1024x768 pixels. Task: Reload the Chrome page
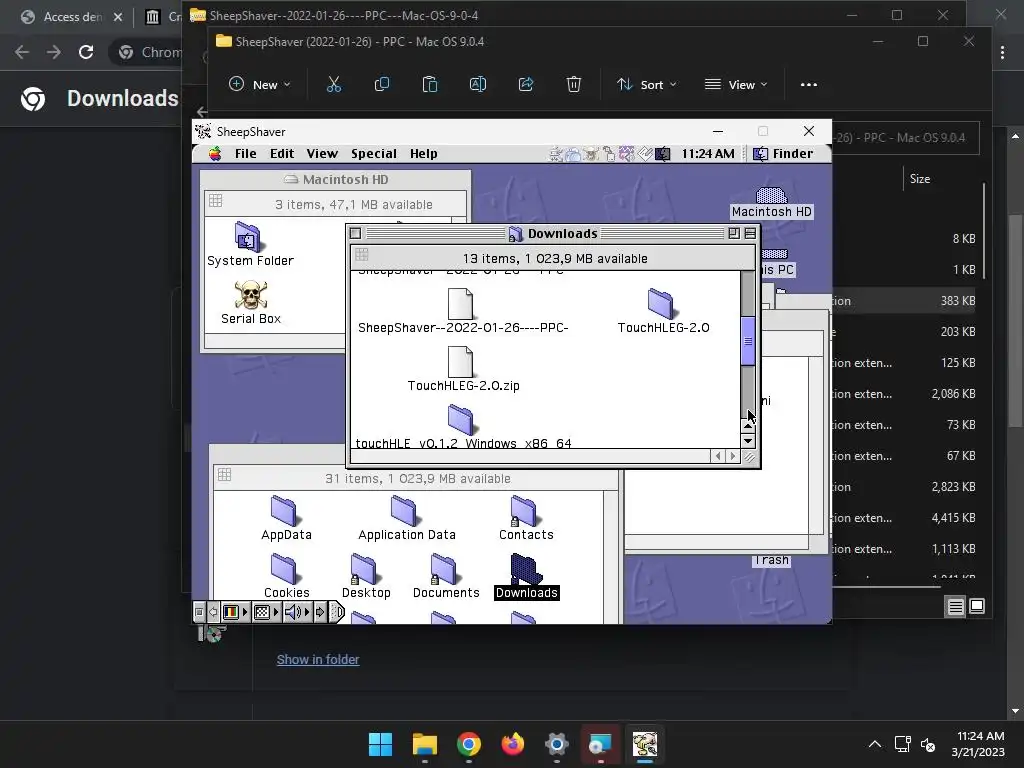click(x=86, y=52)
